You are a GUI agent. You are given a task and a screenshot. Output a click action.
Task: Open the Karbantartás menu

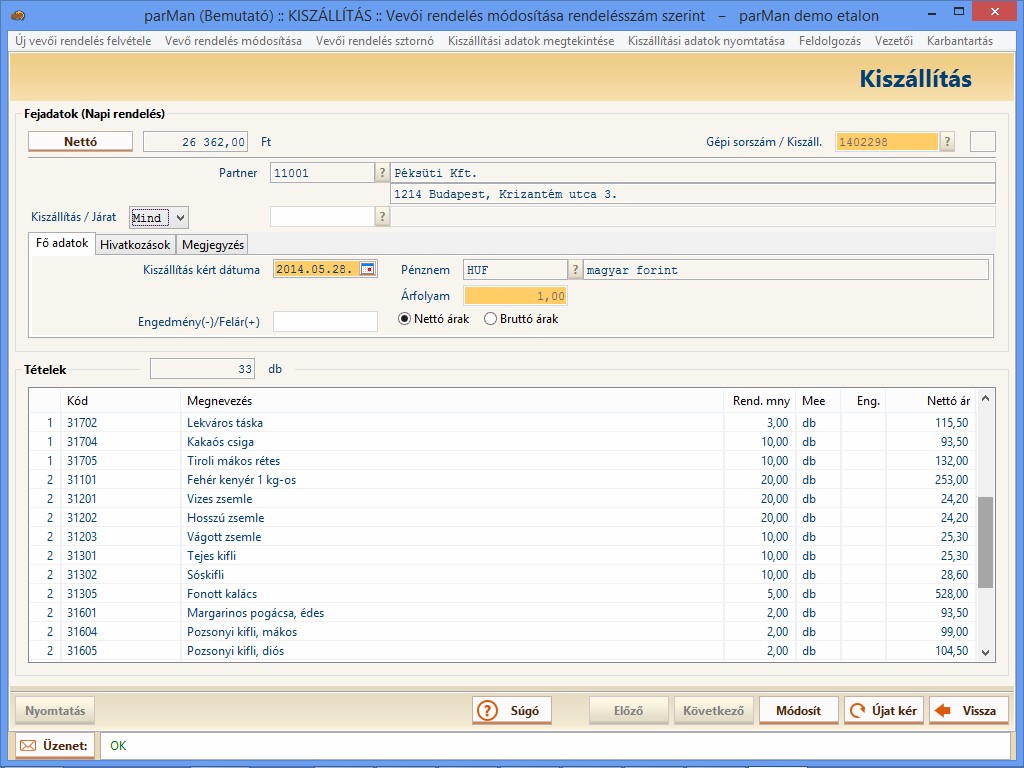coord(959,40)
